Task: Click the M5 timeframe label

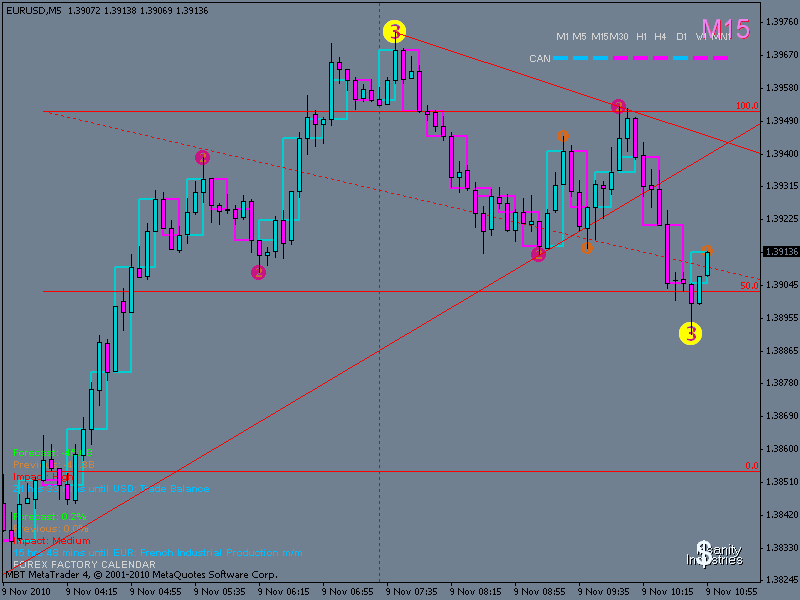Action: [579, 37]
